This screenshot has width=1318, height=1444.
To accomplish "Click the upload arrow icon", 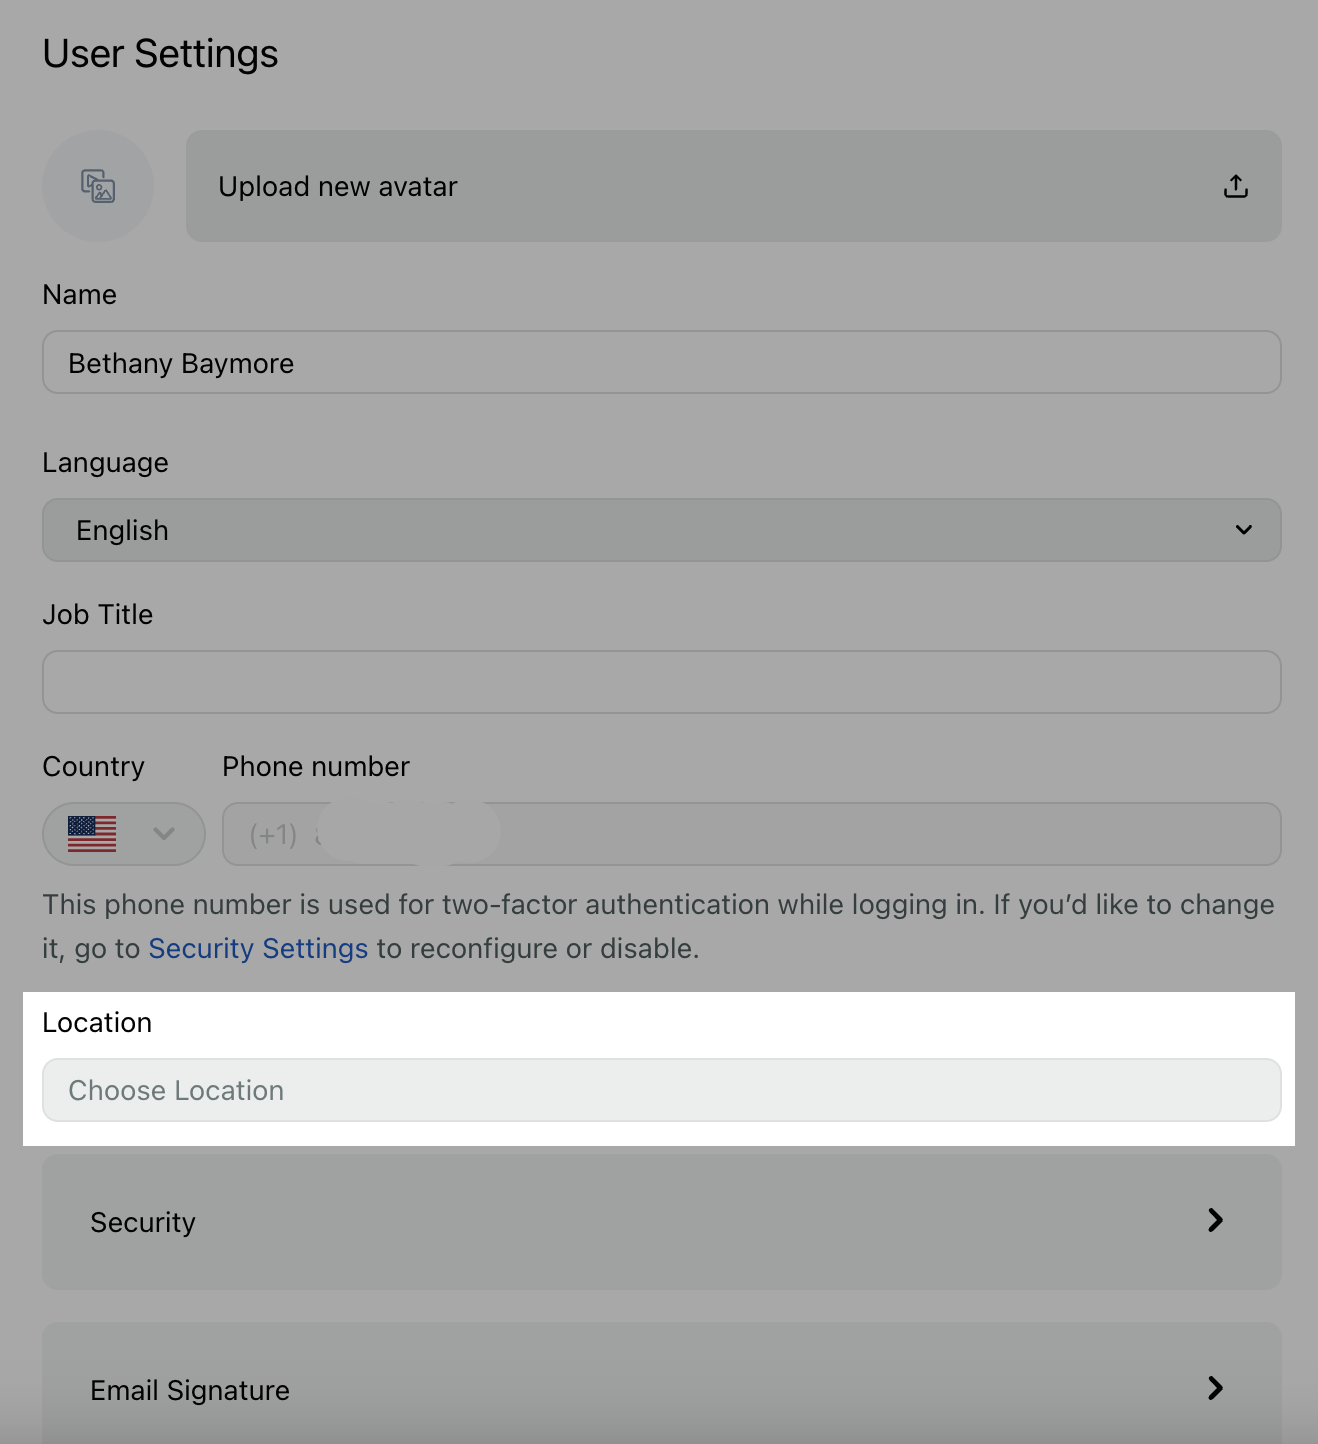I will [1236, 186].
